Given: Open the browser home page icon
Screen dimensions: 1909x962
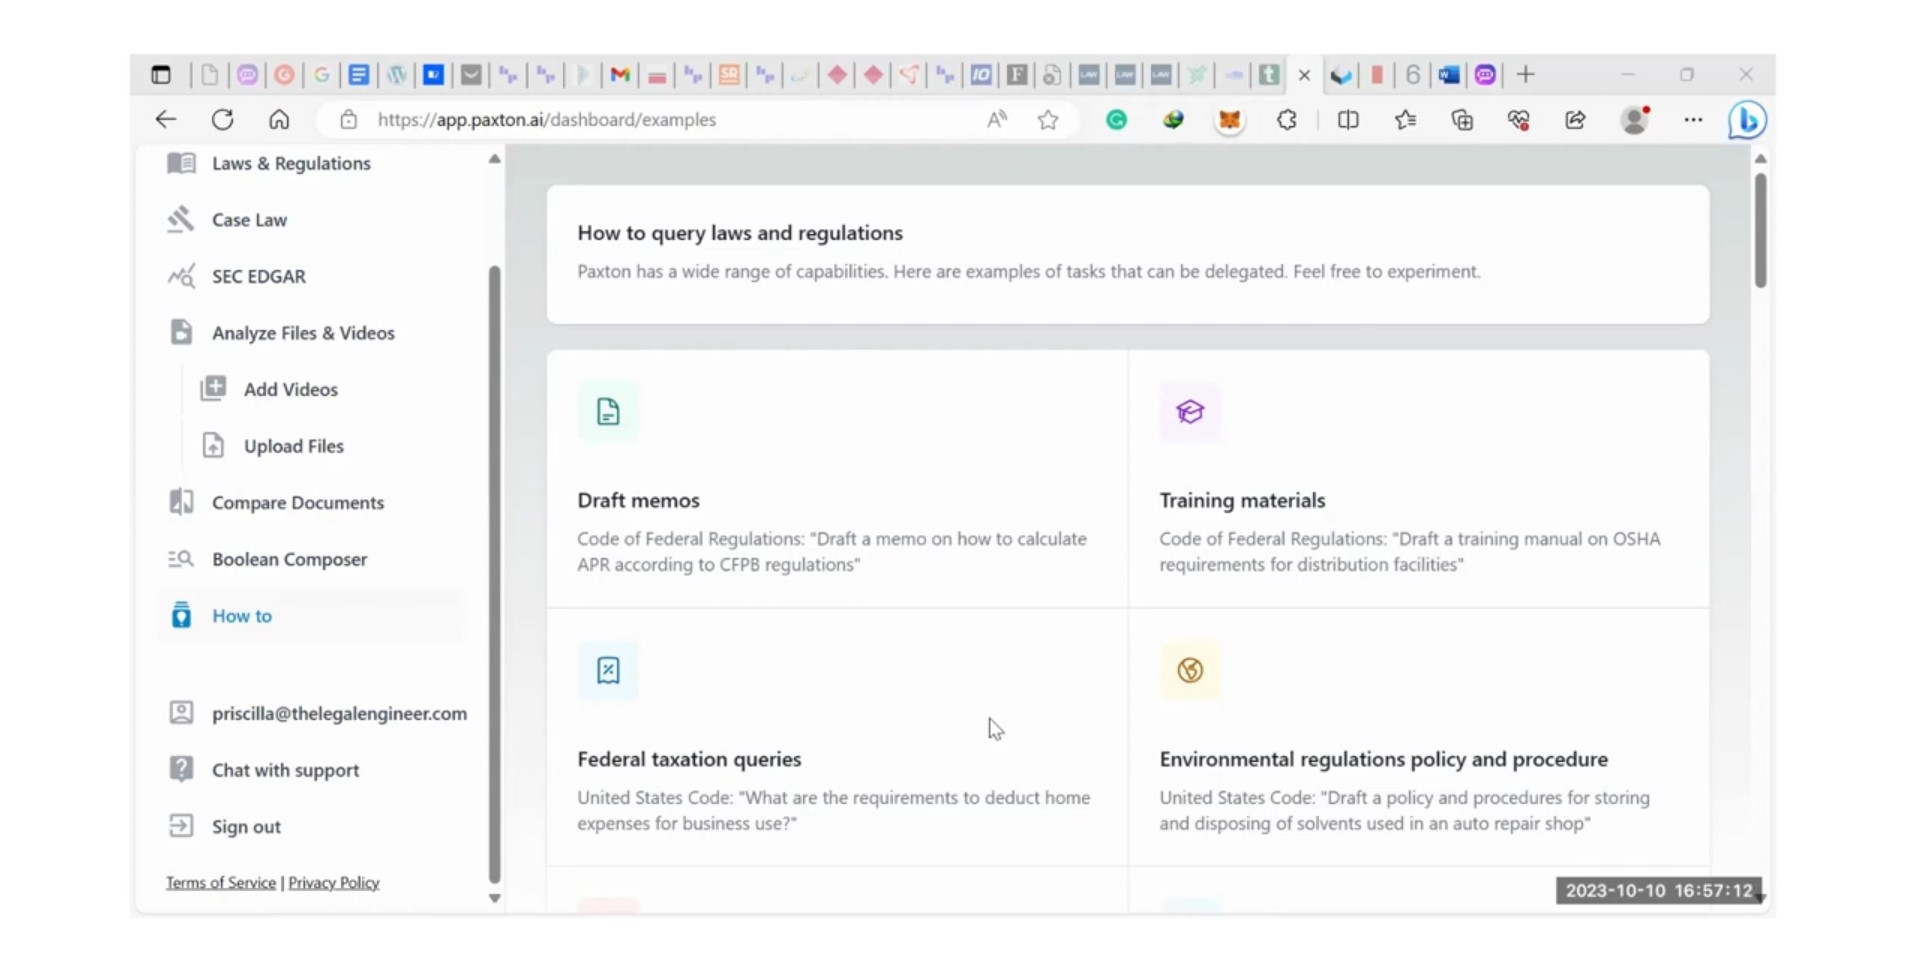Looking at the screenshot, I should coord(279,120).
